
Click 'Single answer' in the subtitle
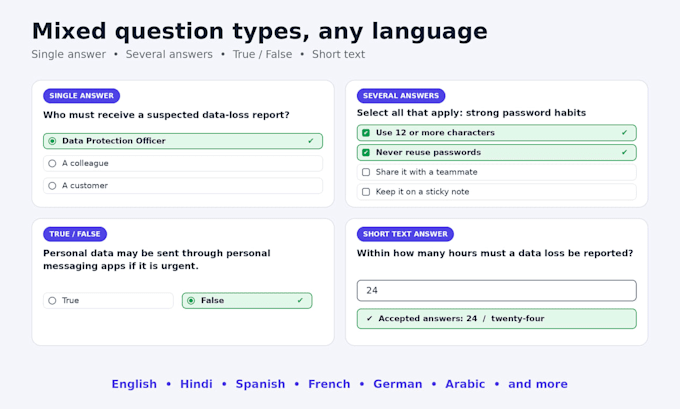(69, 54)
